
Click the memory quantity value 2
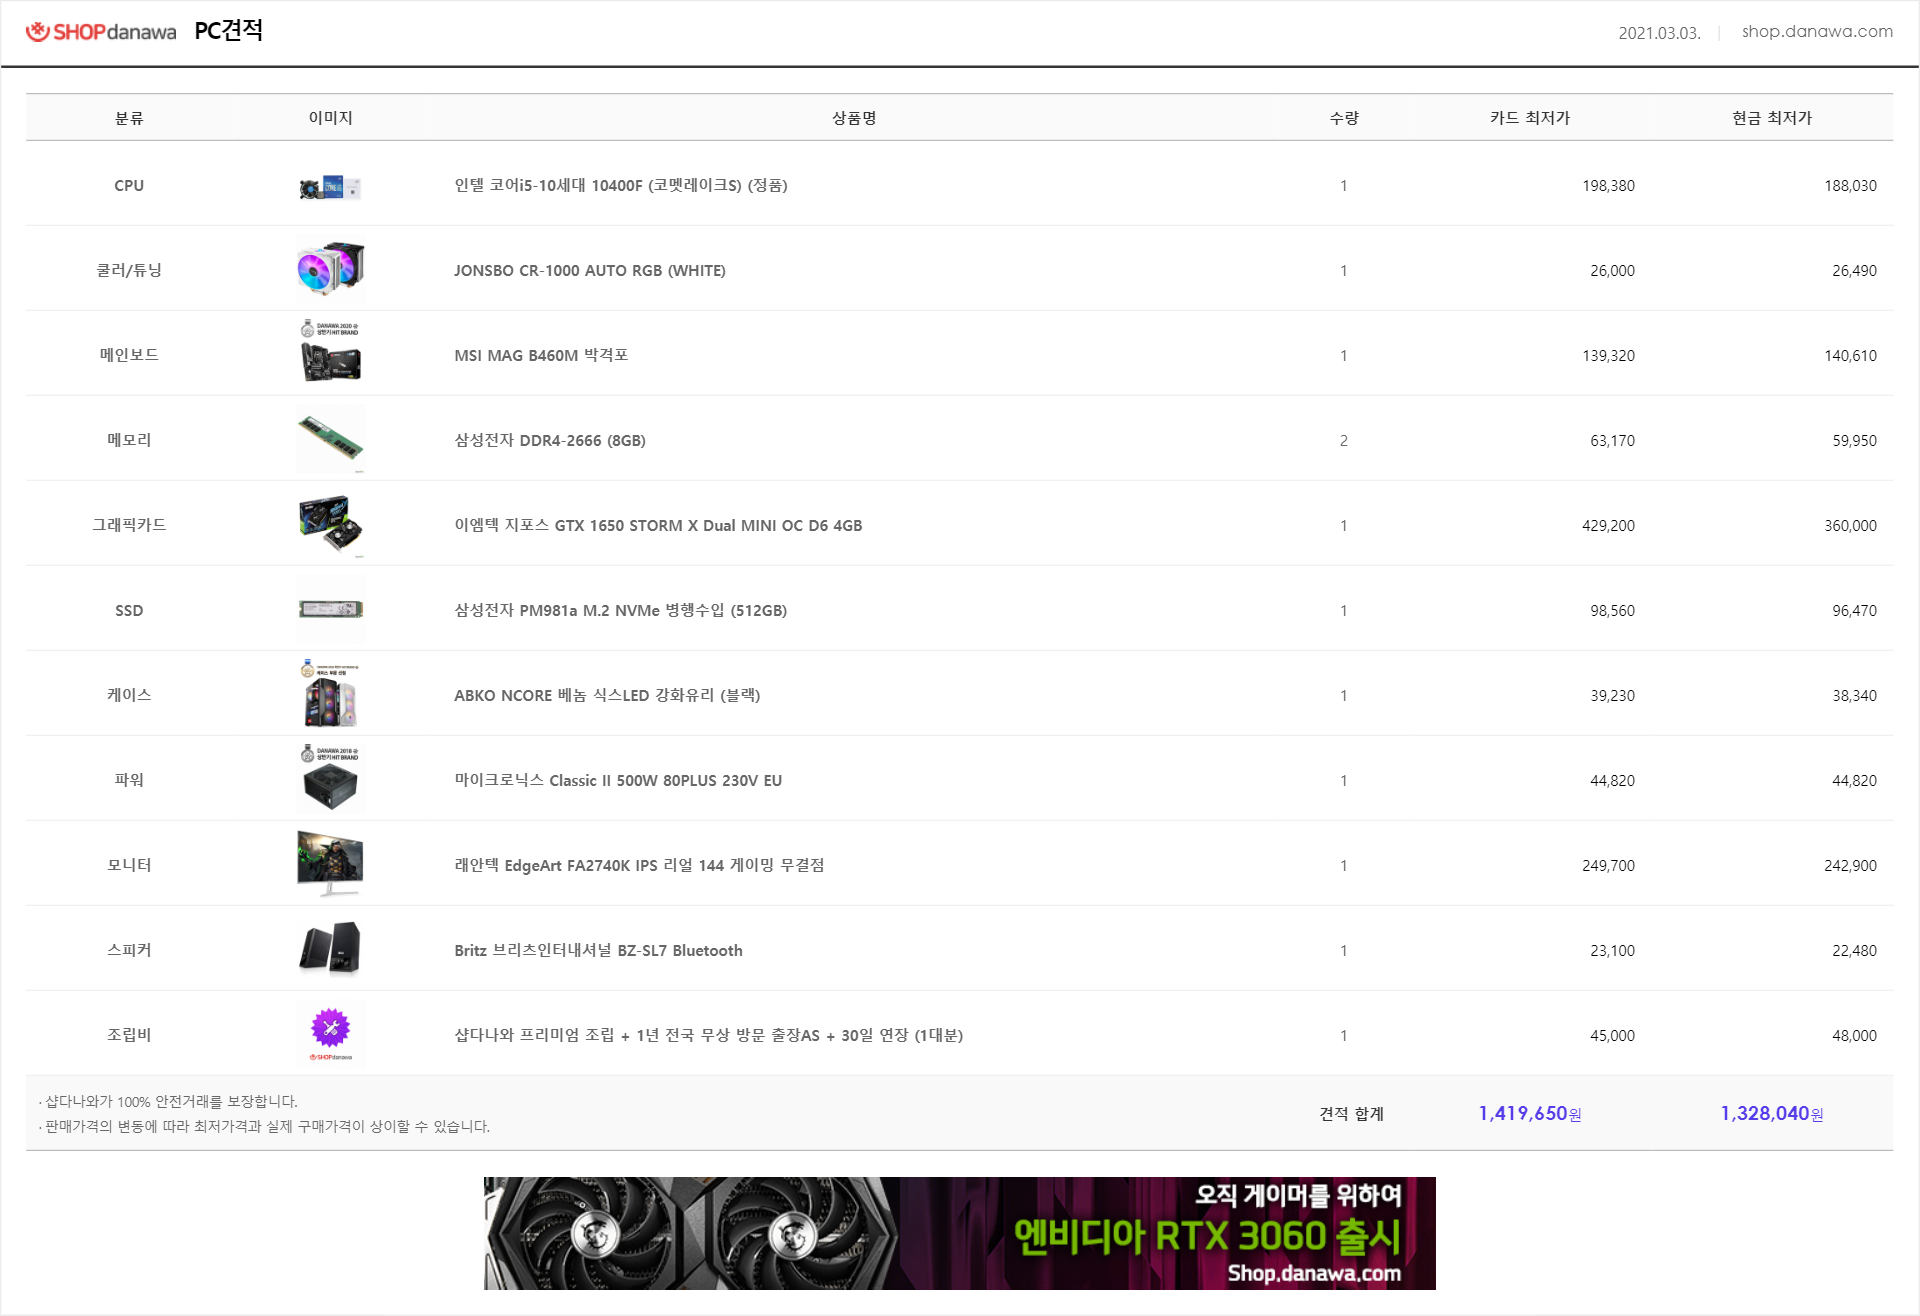pyautogui.click(x=1344, y=441)
